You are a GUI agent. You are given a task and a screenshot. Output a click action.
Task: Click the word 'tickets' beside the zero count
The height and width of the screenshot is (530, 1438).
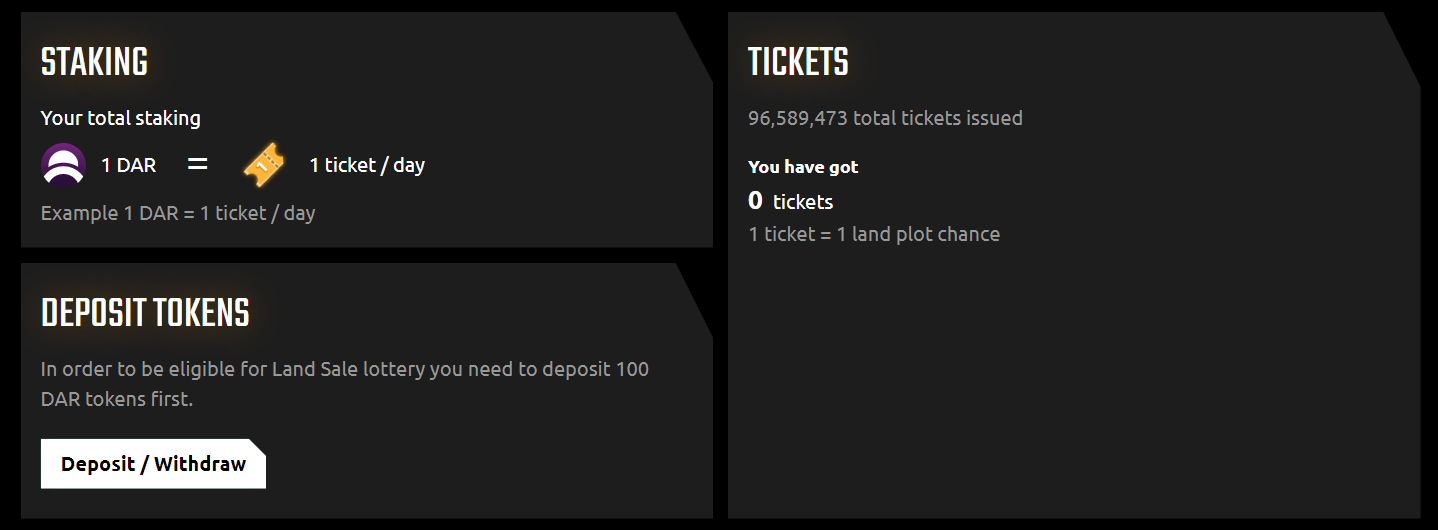pos(803,202)
